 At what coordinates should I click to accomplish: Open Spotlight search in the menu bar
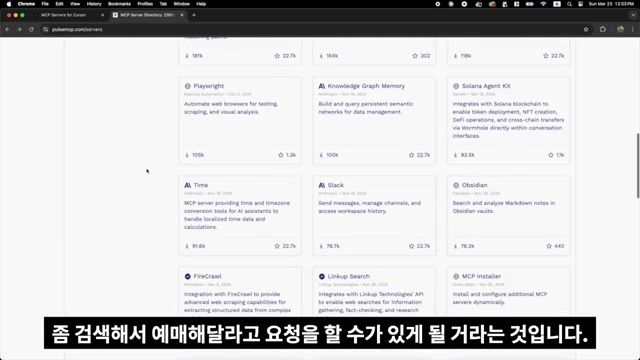pos(569,4)
